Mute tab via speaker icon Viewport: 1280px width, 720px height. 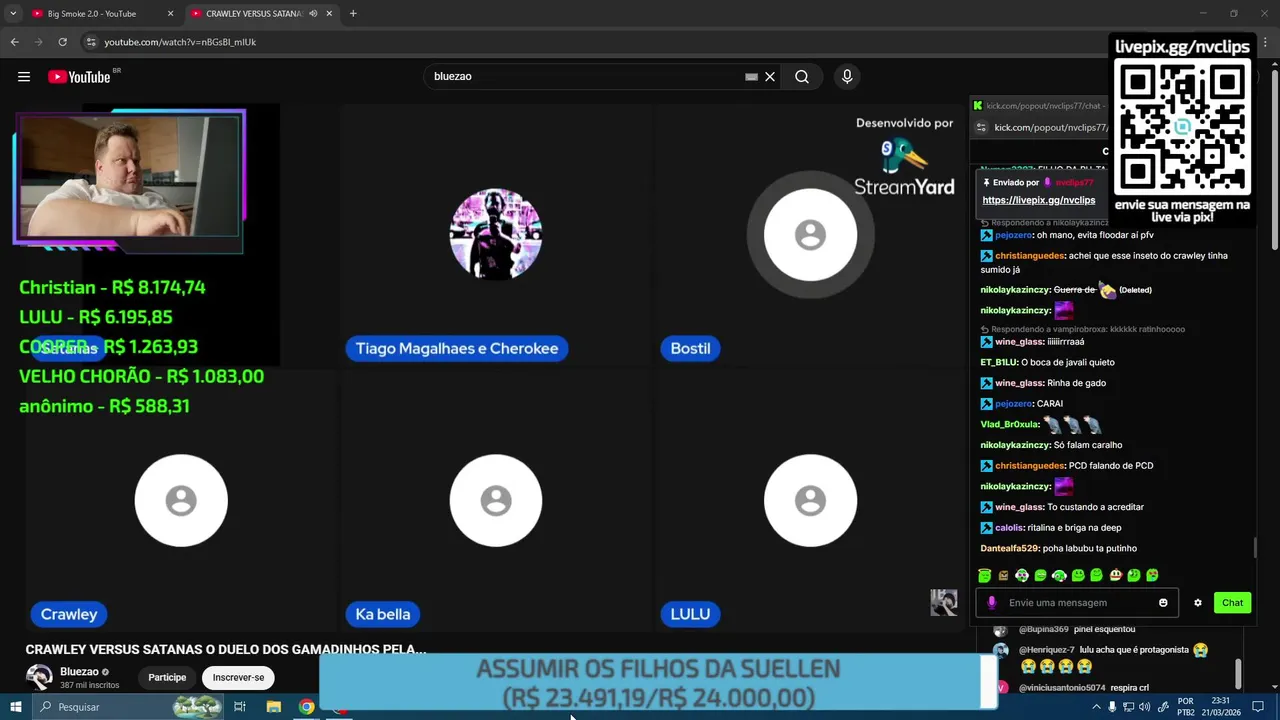tap(313, 14)
